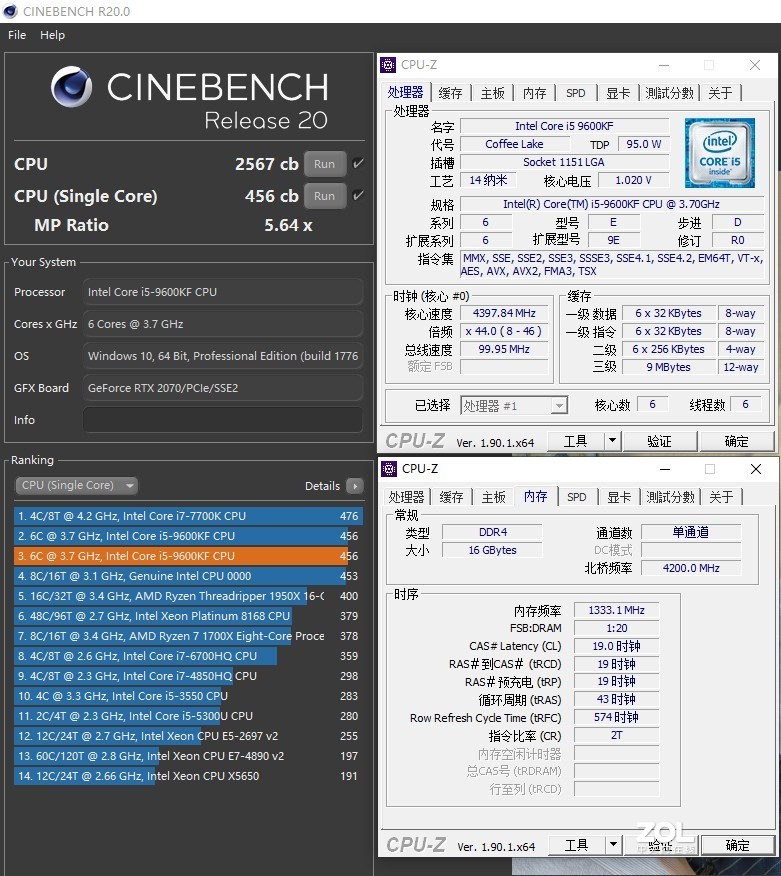Select 主板 tab in bottom CPU-Z window
Image resolution: width=781 pixels, height=876 pixels.
coord(494,497)
